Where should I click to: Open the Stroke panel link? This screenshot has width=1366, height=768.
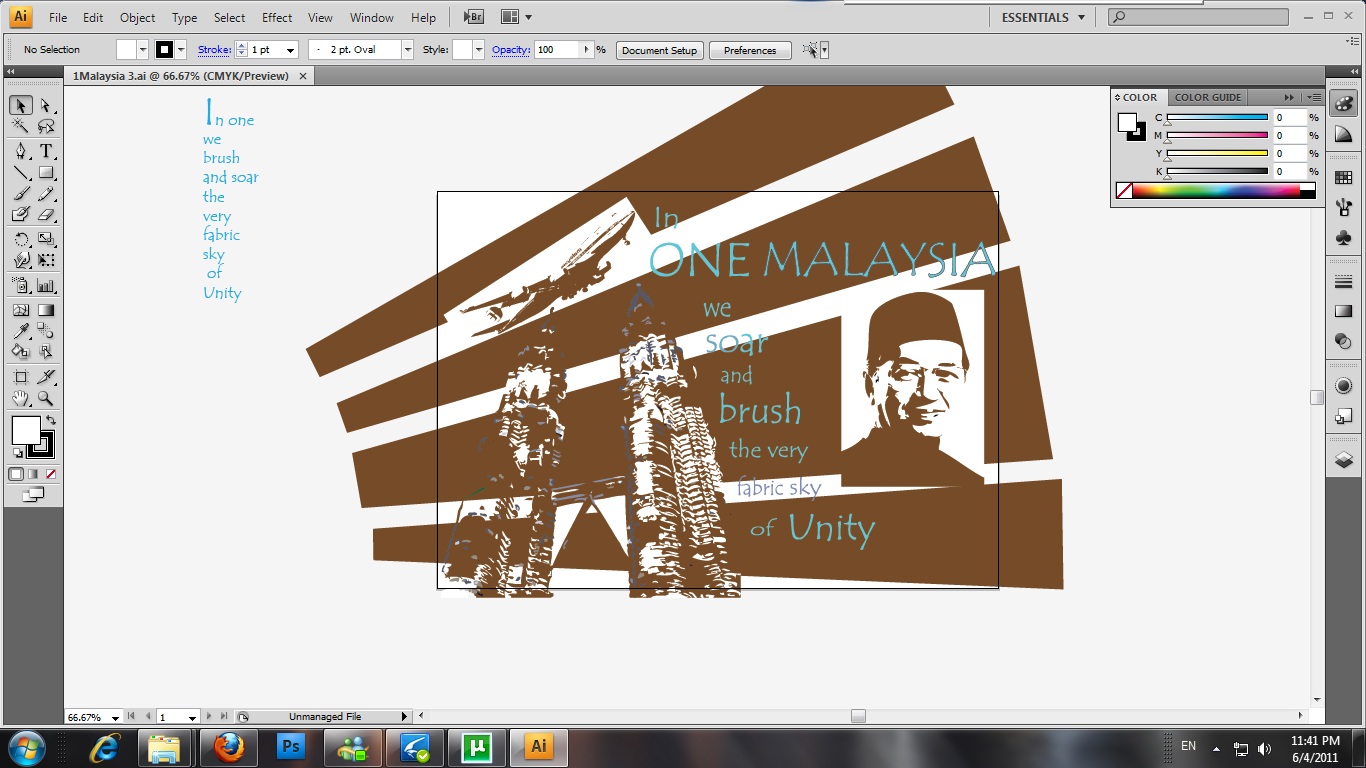214,49
